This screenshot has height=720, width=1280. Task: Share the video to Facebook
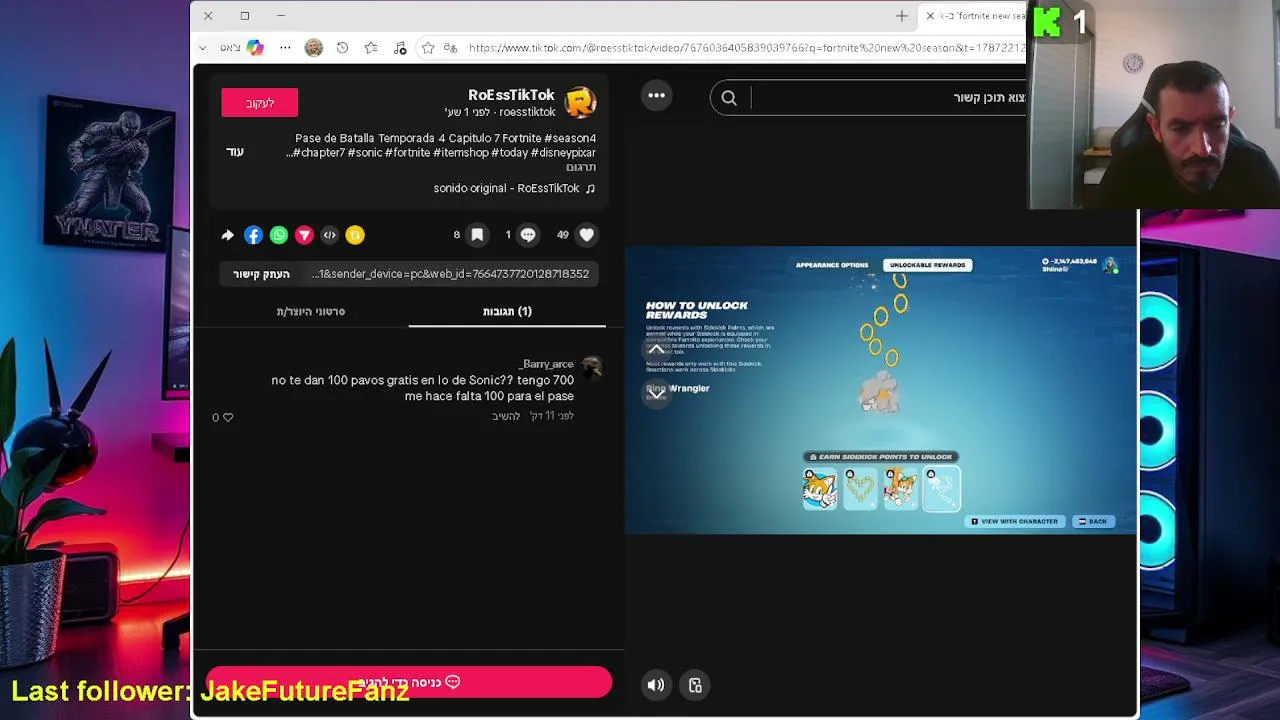[253, 235]
